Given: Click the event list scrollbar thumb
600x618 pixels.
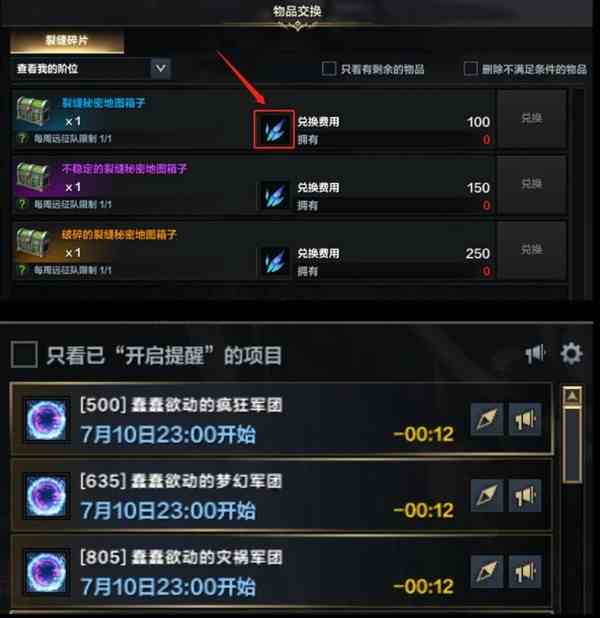Looking at the screenshot, I should [572, 445].
